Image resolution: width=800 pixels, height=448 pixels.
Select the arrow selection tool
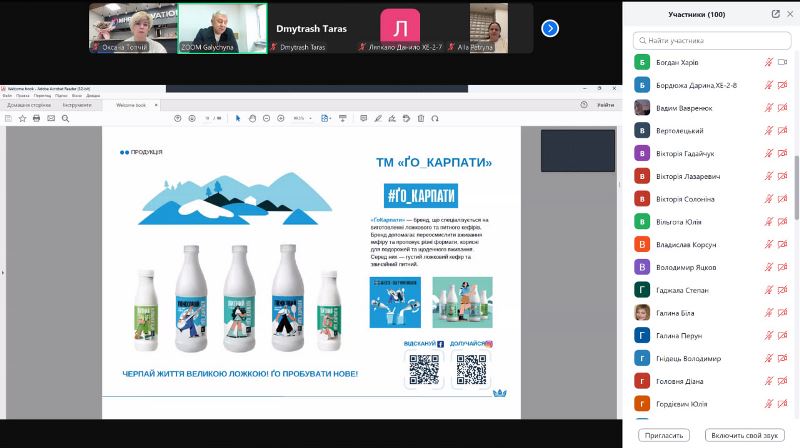(x=238, y=118)
